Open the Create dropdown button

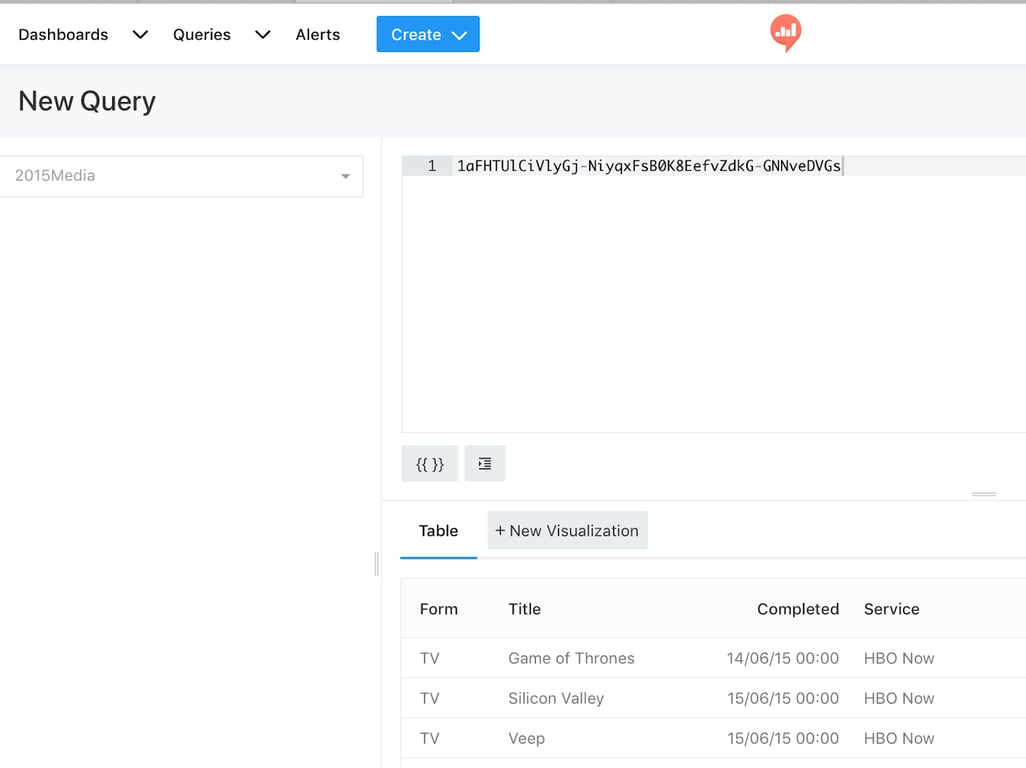point(428,34)
